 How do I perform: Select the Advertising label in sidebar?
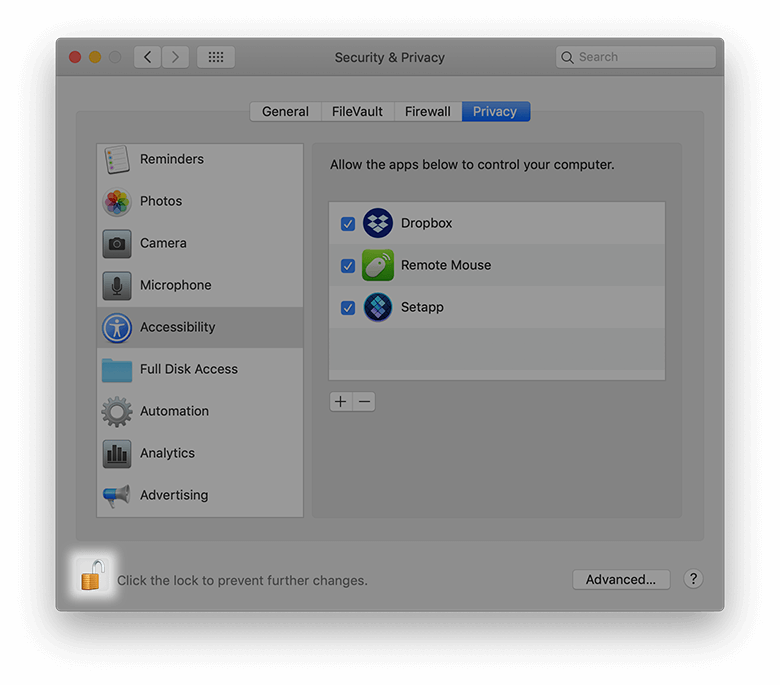point(174,495)
